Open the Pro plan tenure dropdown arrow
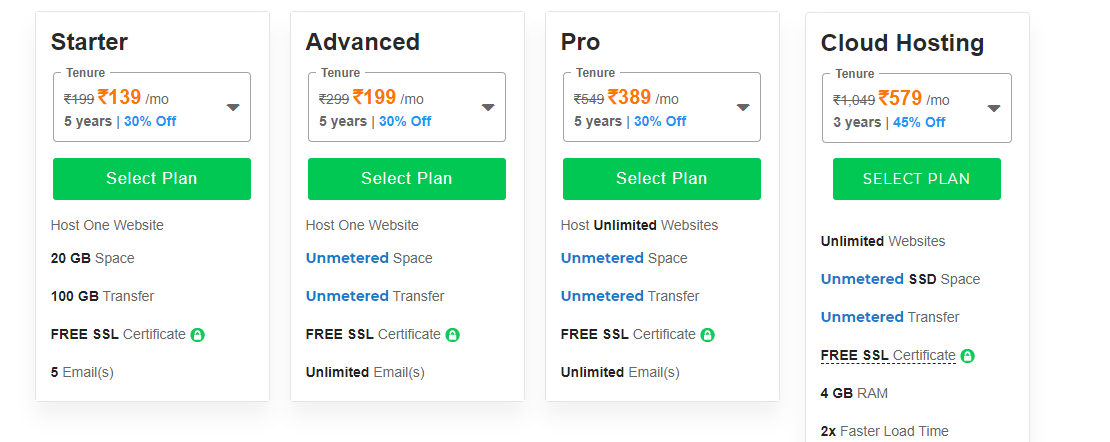Image resolution: width=1110 pixels, height=442 pixels. [x=743, y=107]
